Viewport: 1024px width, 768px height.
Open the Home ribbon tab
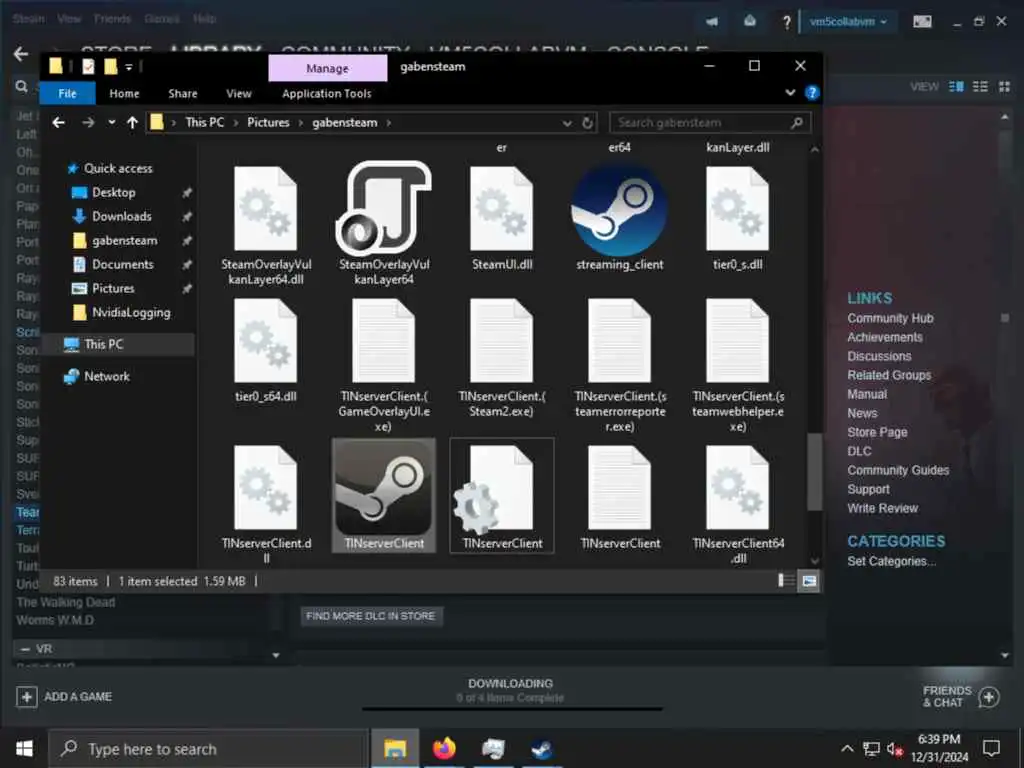pyautogui.click(x=124, y=93)
